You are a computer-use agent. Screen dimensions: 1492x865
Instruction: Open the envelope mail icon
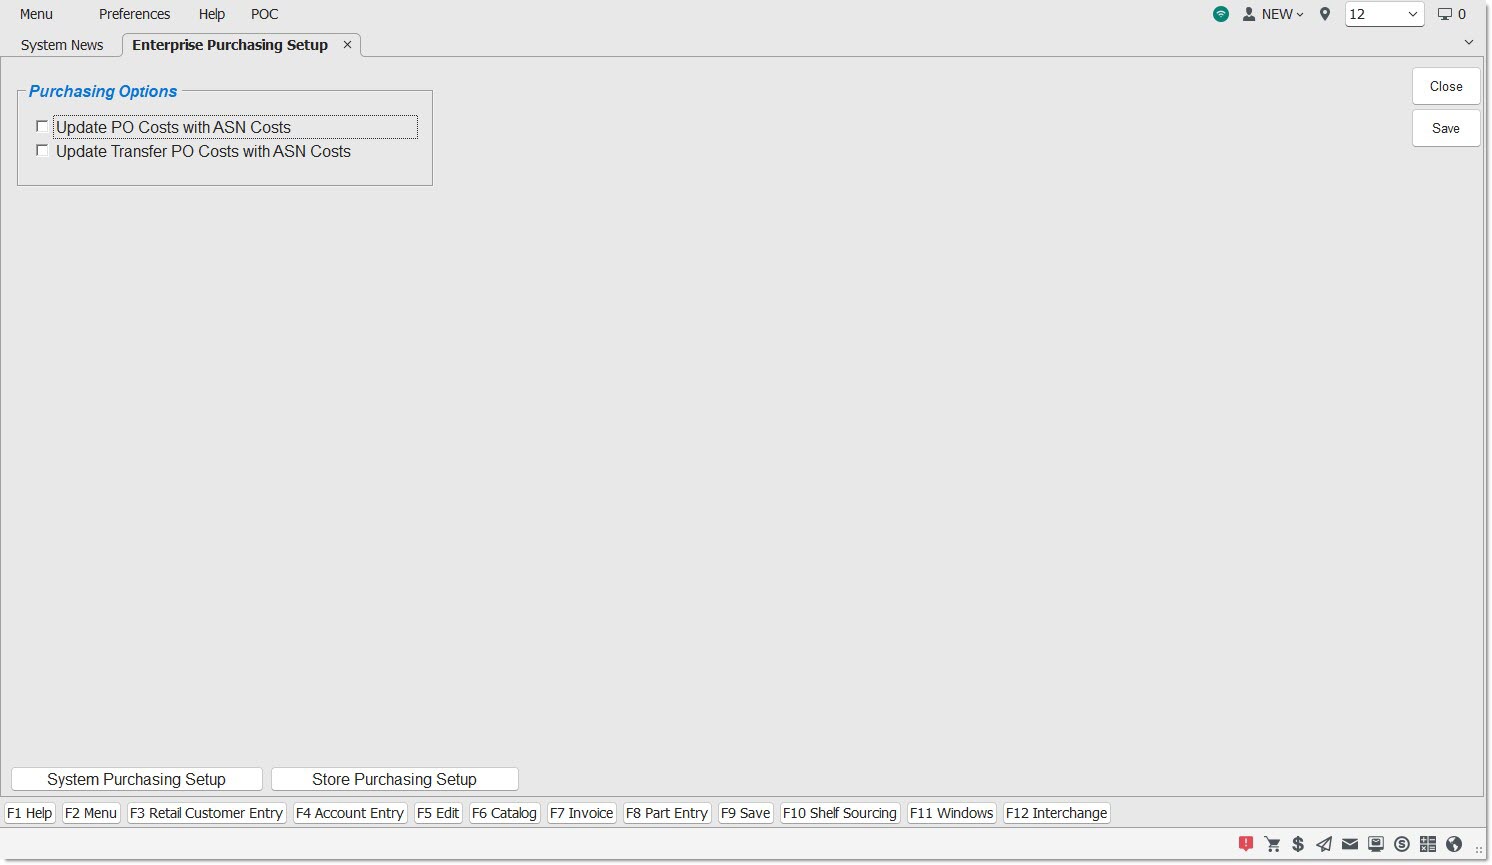[x=1350, y=844]
